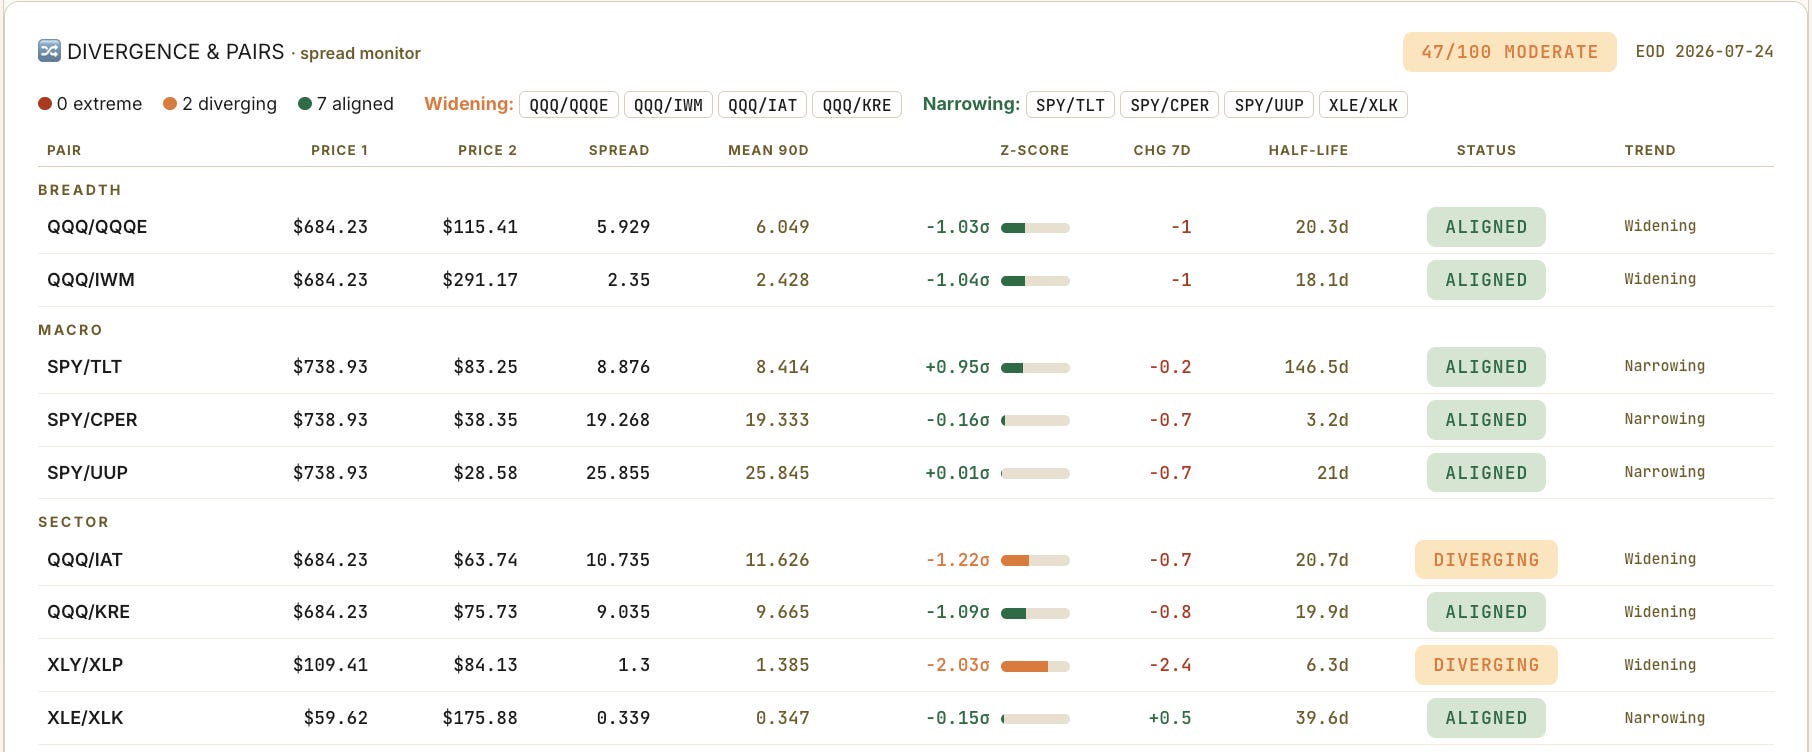
Task: Open the XLE/XLK pair row name
Action: tap(85, 718)
